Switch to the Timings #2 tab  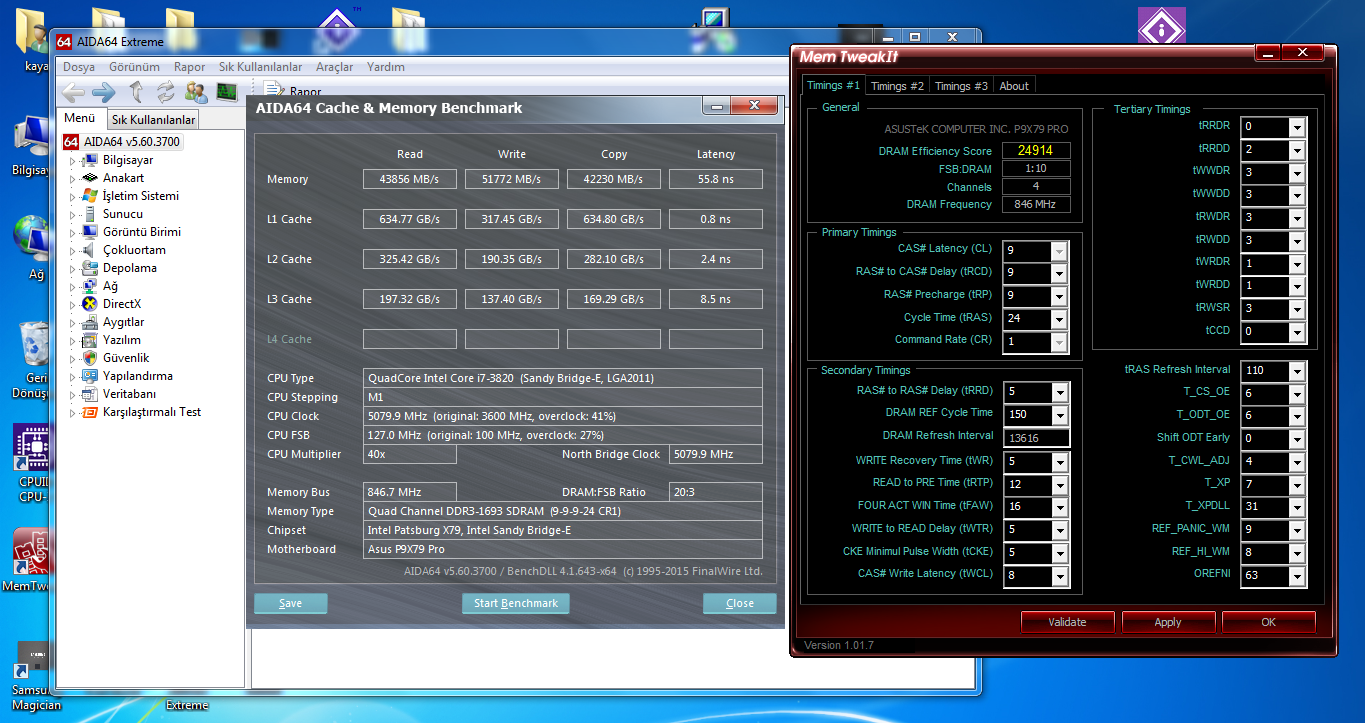897,86
